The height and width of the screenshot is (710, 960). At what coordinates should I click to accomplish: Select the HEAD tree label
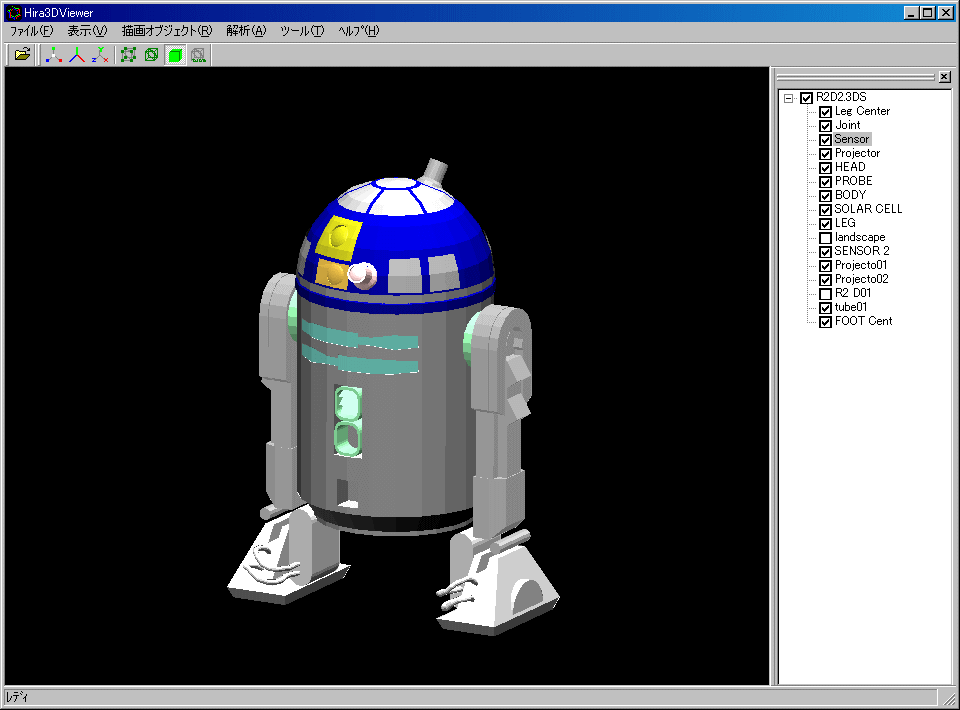click(850, 167)
